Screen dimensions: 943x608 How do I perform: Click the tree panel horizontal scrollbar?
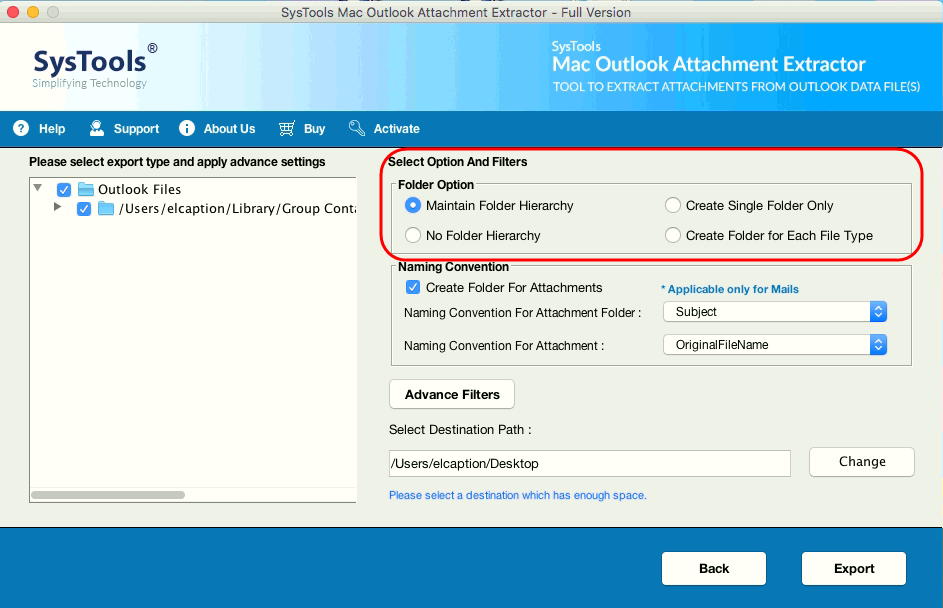pos(108,495)
